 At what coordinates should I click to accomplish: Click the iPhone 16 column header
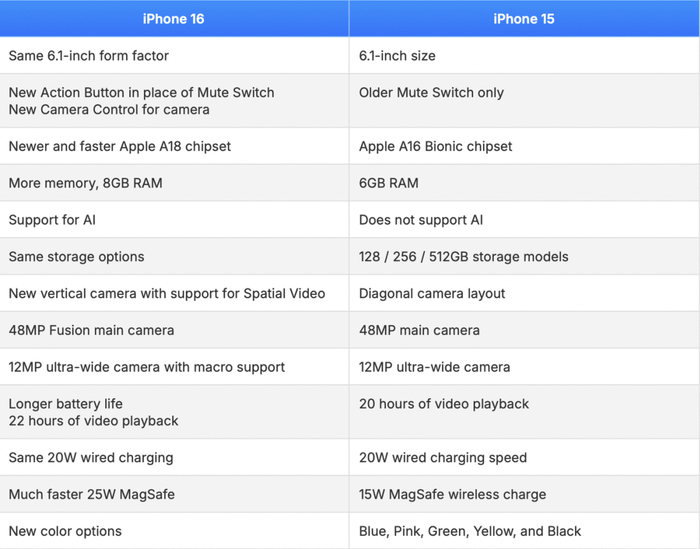174,19
